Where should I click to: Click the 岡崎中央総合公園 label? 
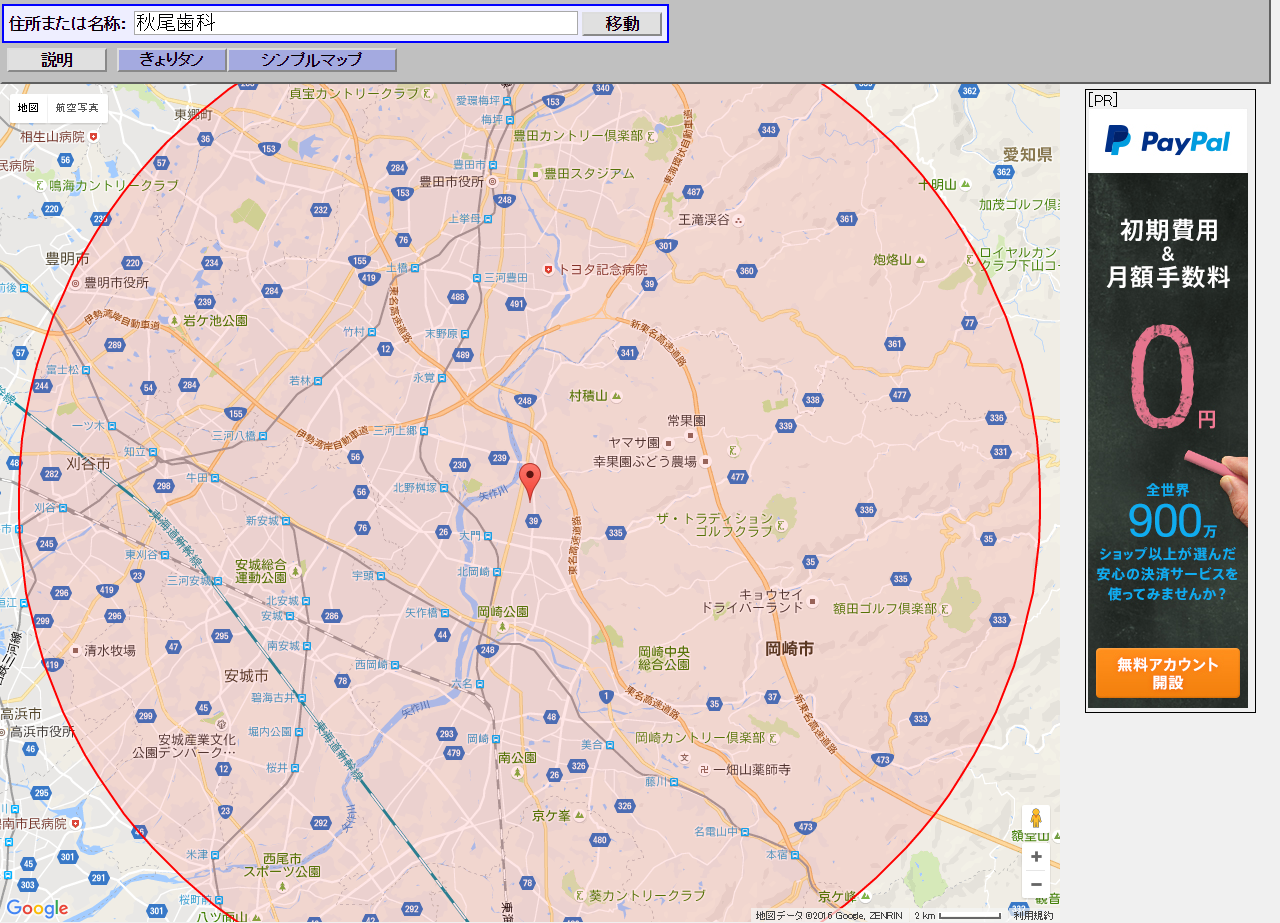(664, 657)
